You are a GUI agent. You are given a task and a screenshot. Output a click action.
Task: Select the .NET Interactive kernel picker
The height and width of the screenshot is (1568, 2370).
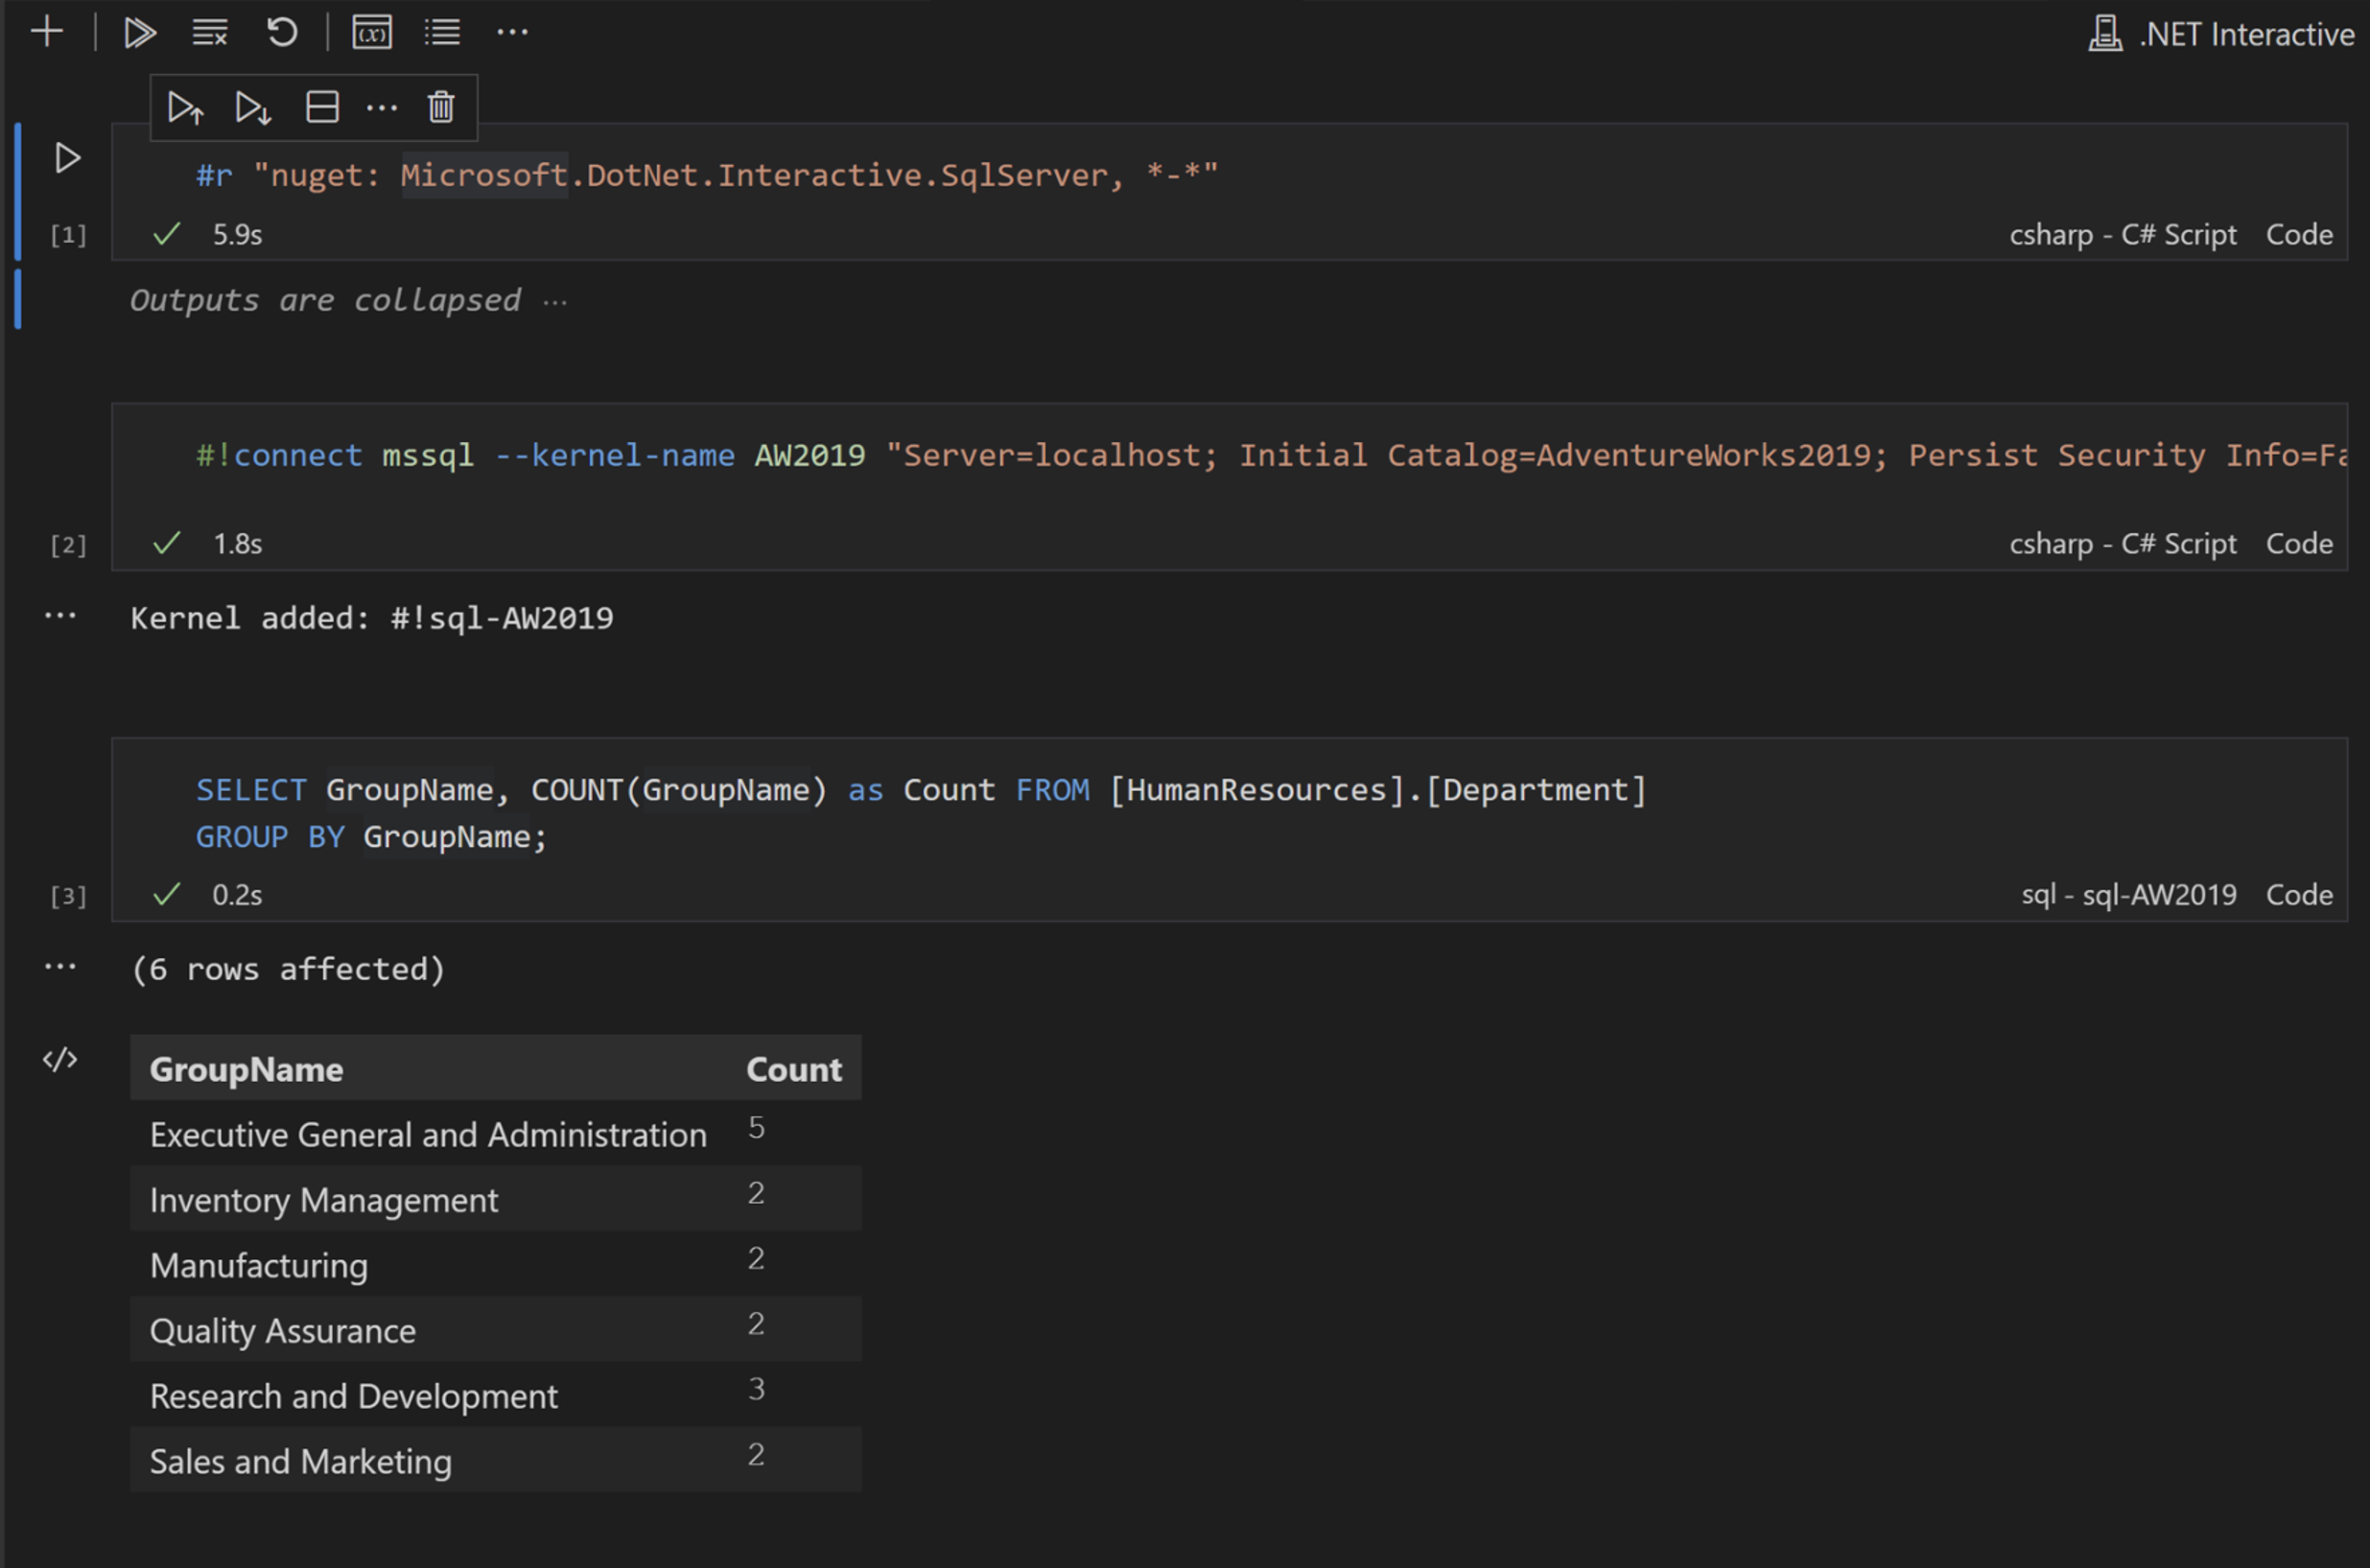click(2222, 33)
